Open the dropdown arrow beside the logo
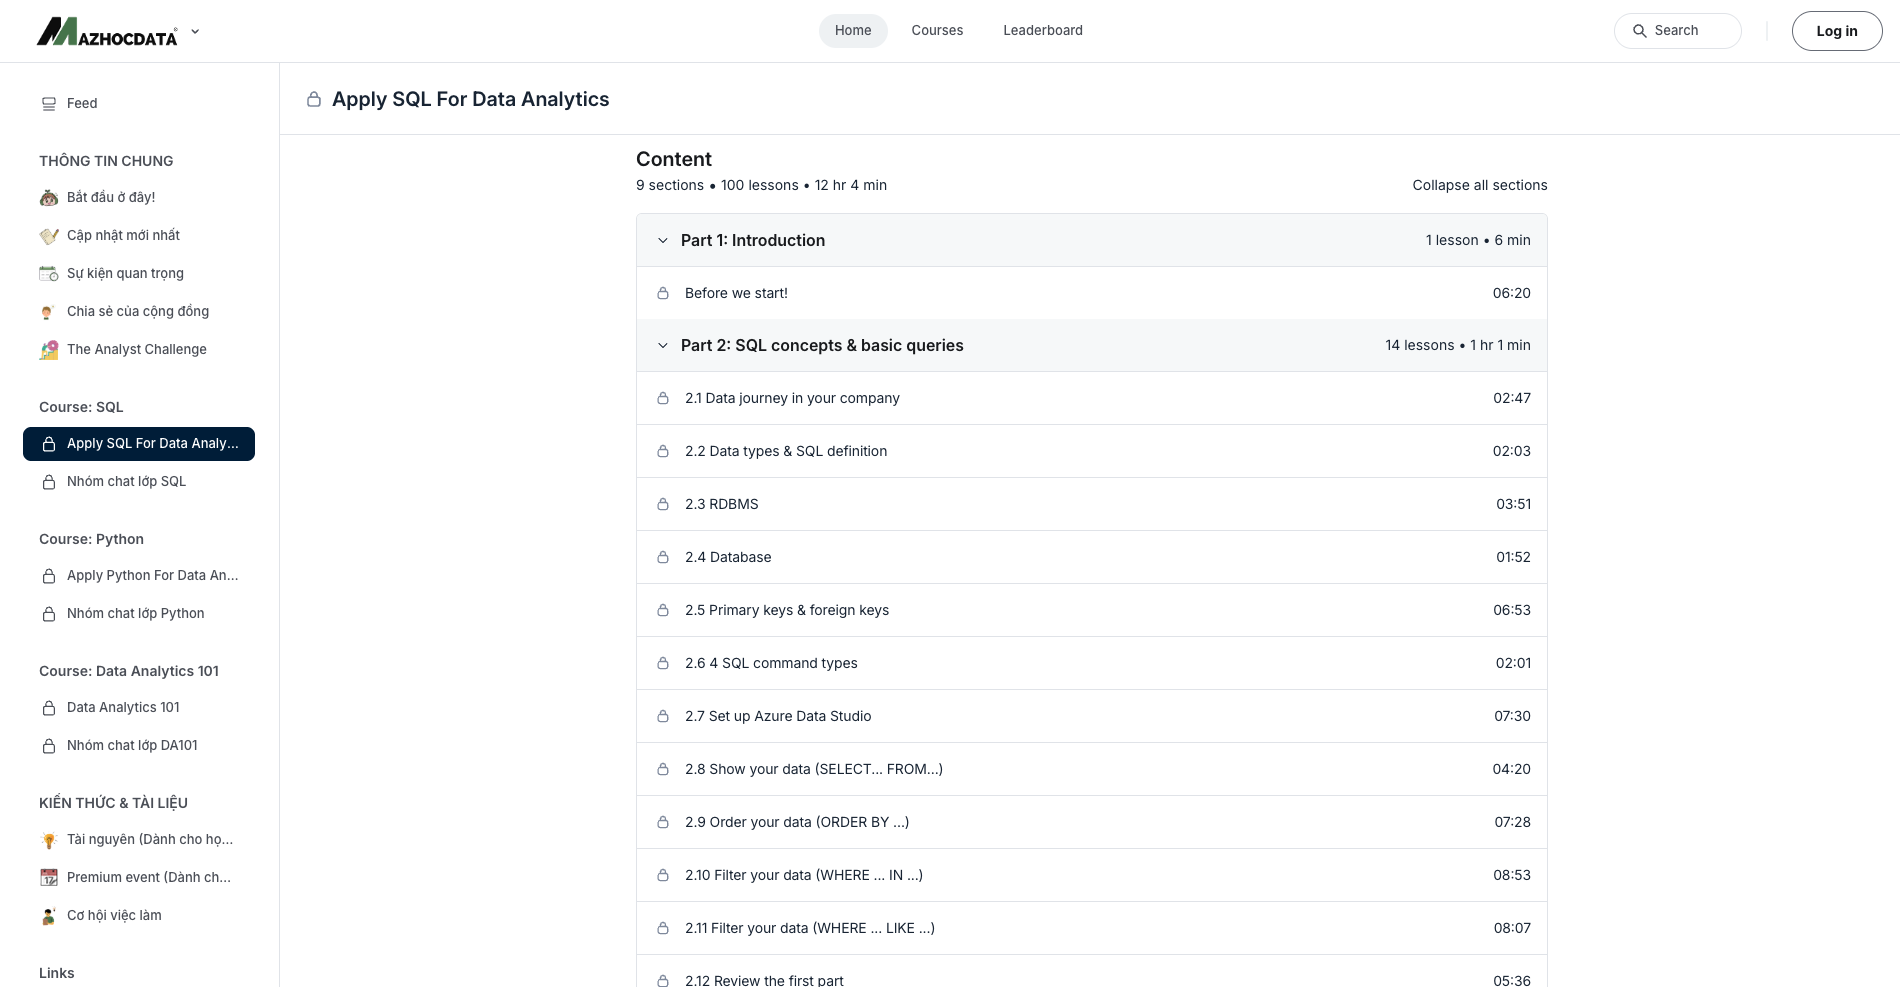 [195, 32]
